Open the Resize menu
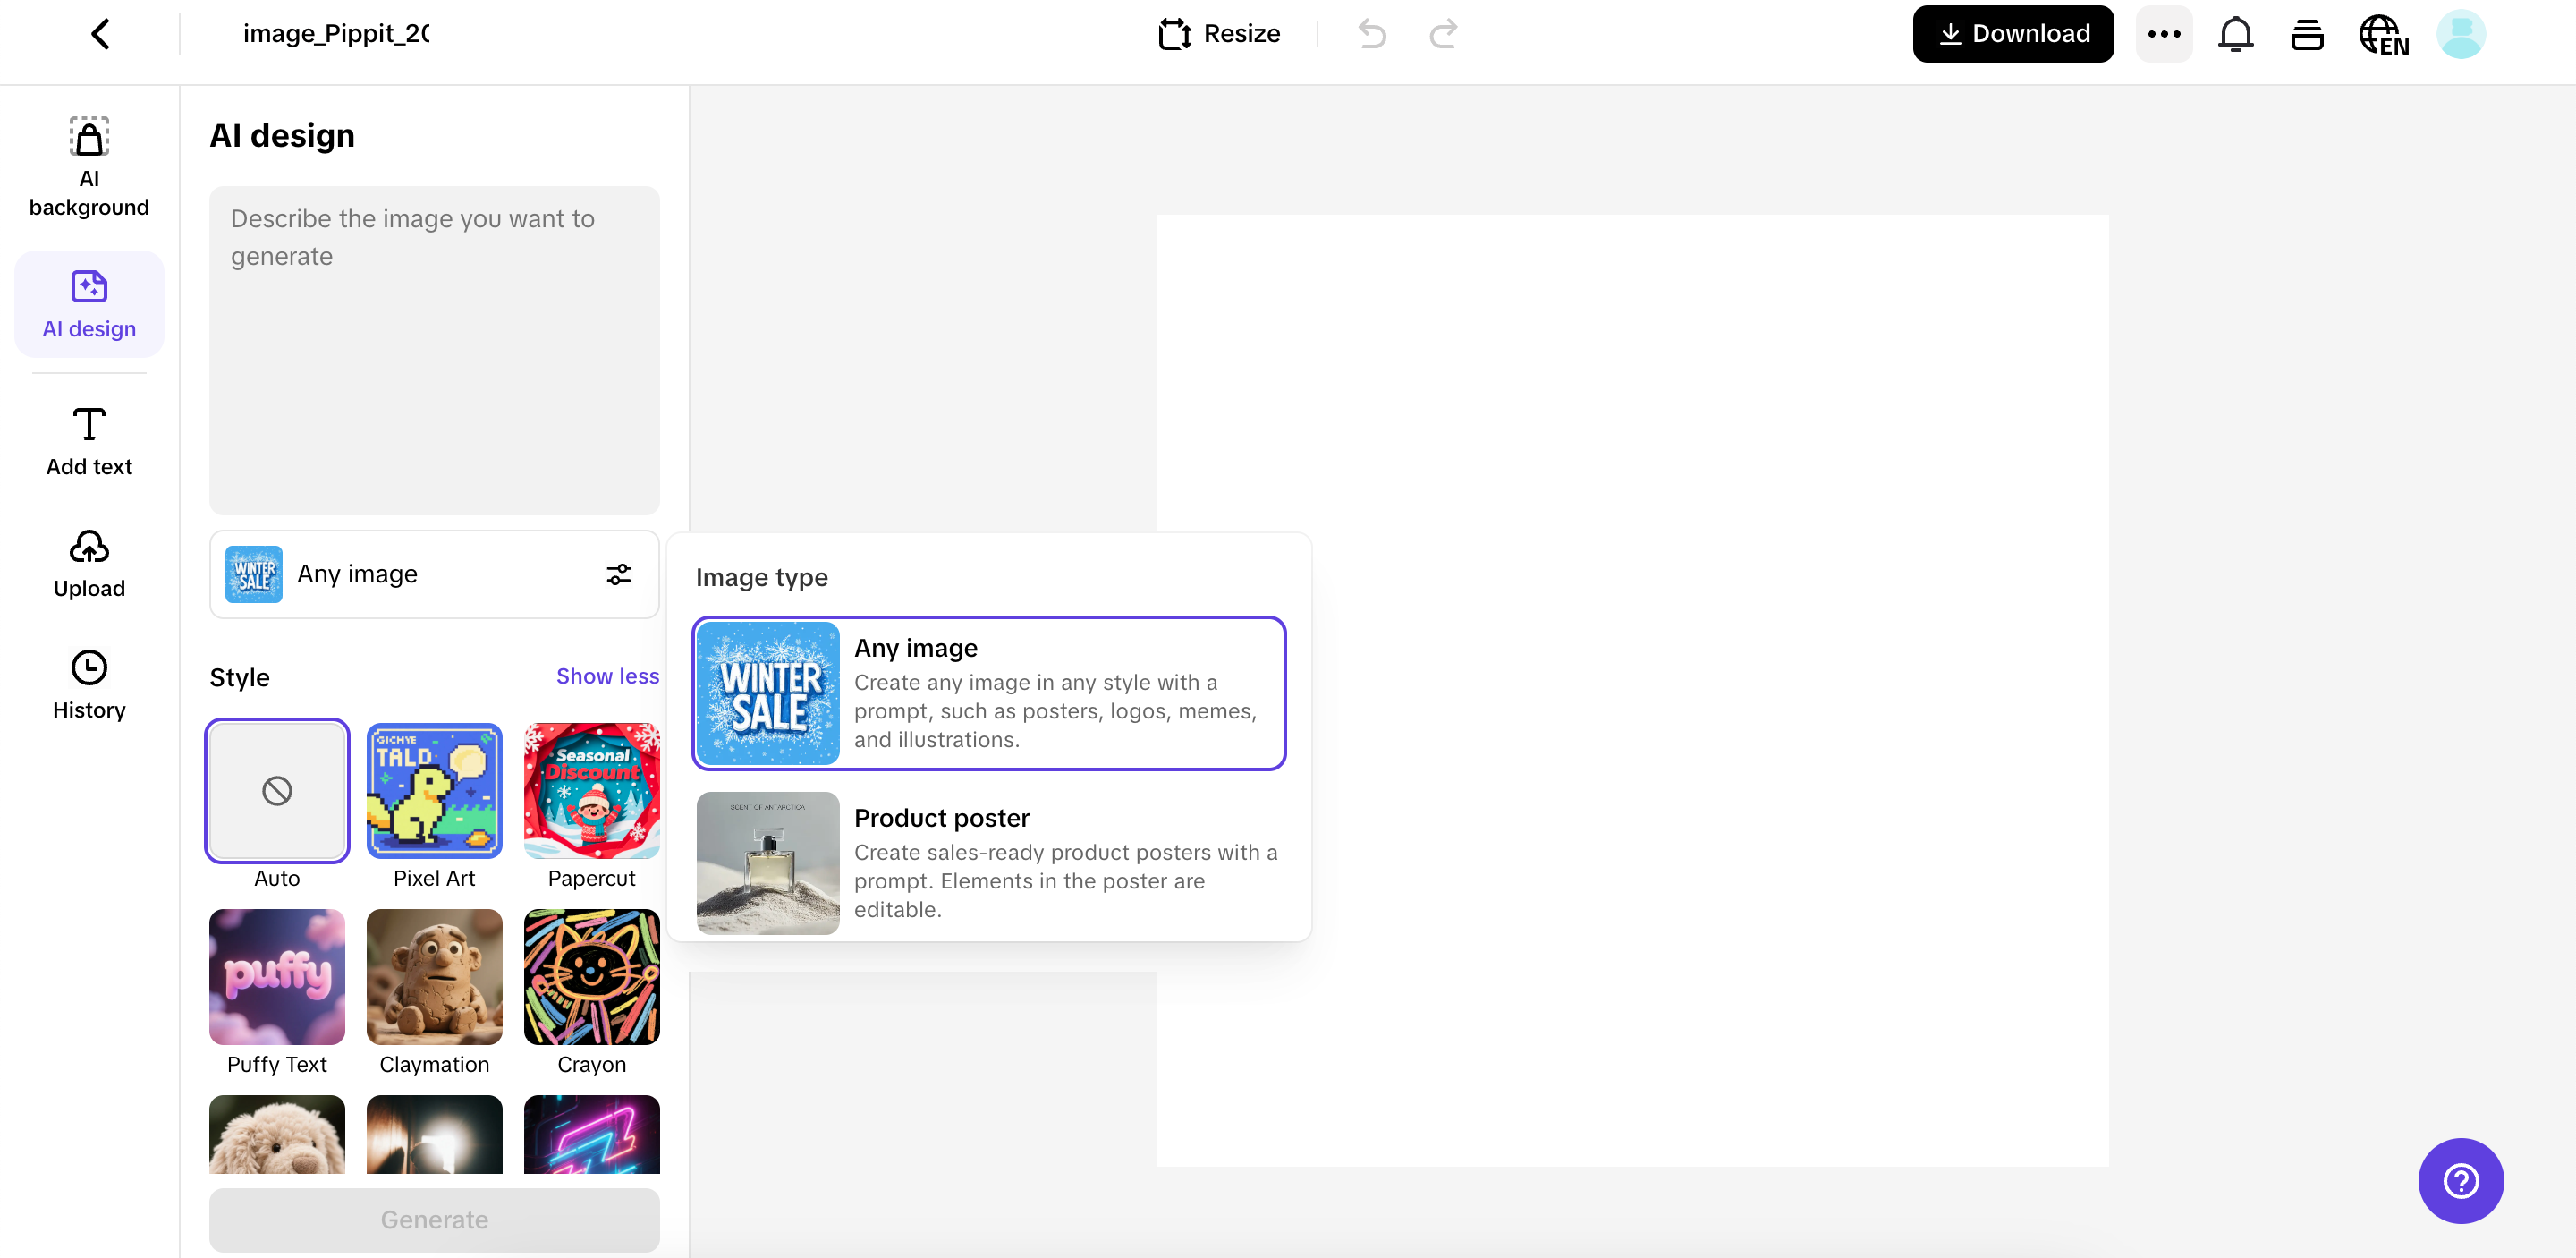The width and height of the screenshot is (2576, 1258). (x=1219, y=33)
